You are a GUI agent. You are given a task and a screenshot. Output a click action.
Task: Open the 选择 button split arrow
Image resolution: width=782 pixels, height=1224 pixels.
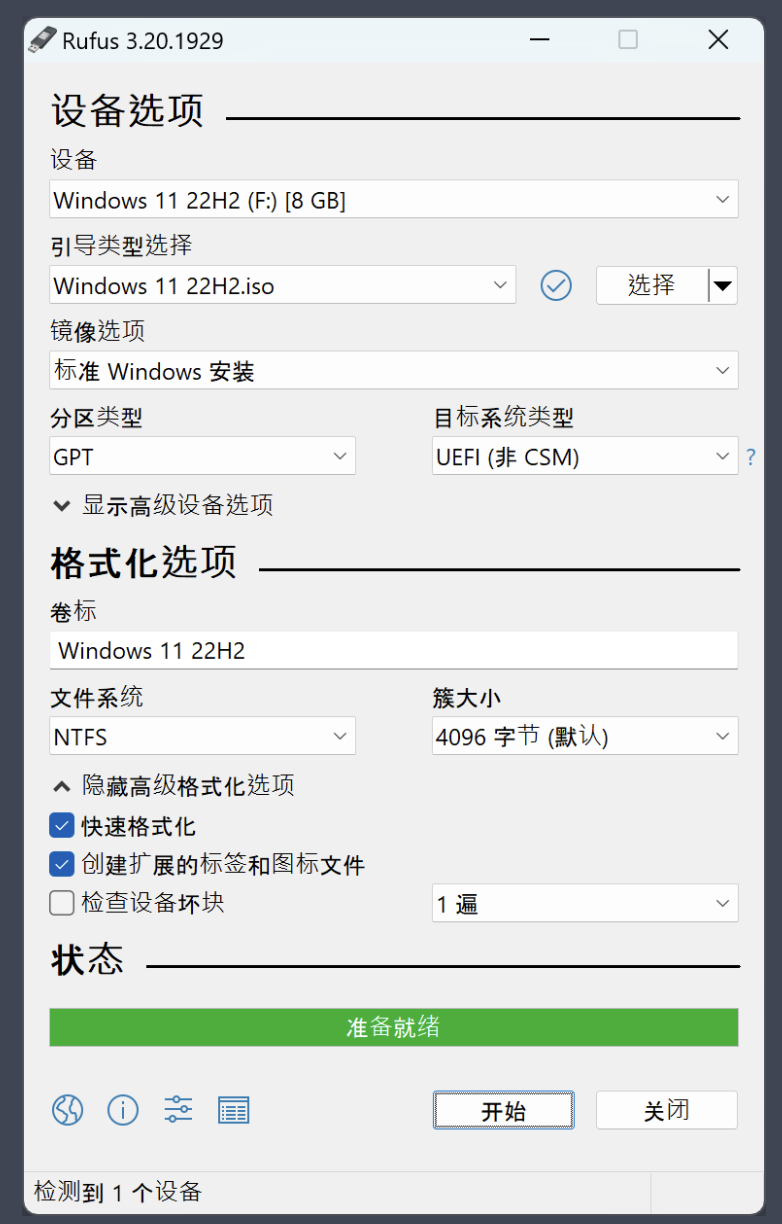tap(723, 286)
